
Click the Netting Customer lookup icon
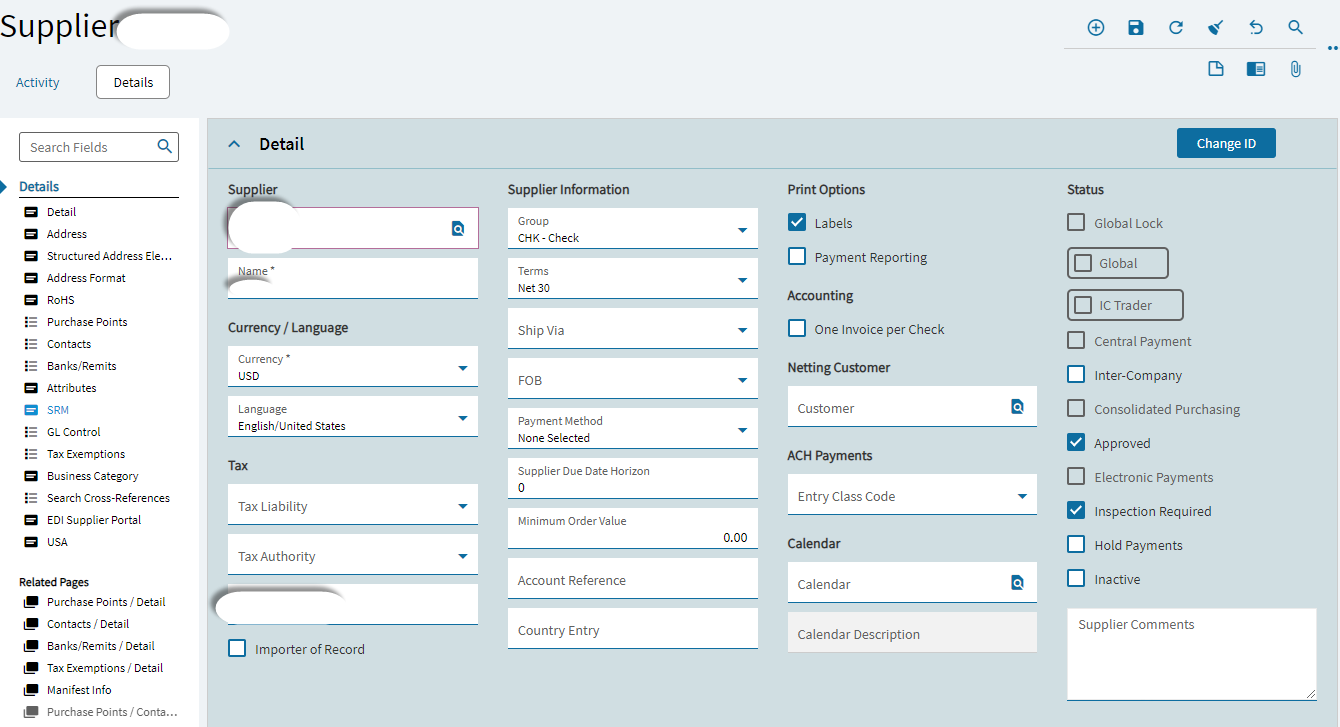coord(1017,407)
